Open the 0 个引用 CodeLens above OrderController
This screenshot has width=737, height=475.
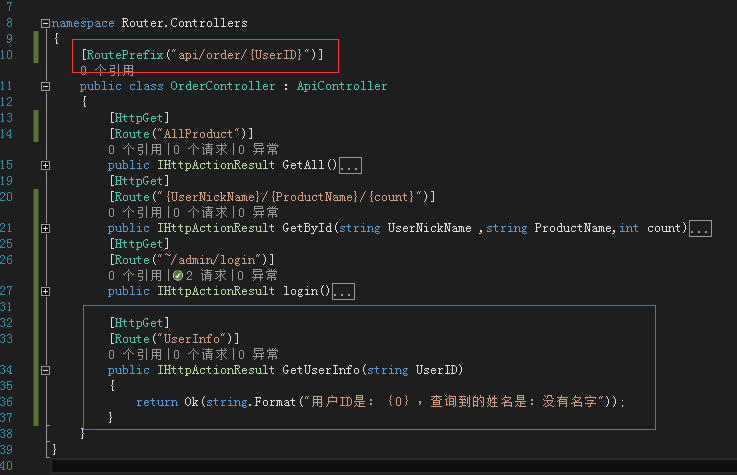107,70
